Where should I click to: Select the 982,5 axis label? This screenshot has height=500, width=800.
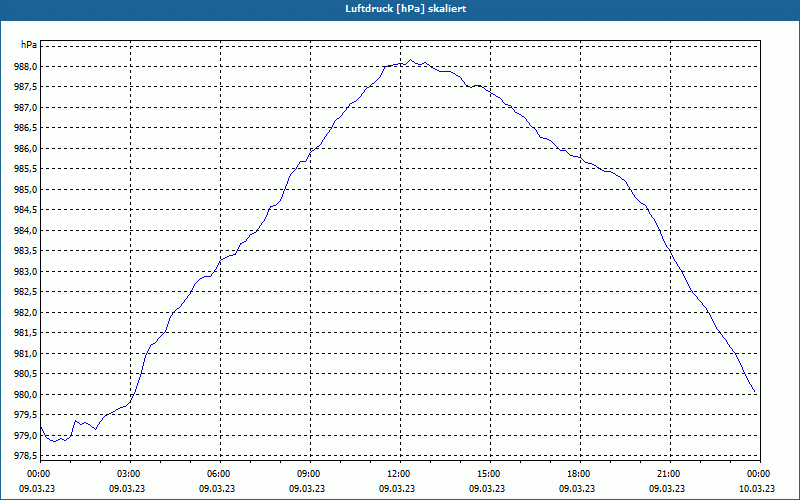26,292
